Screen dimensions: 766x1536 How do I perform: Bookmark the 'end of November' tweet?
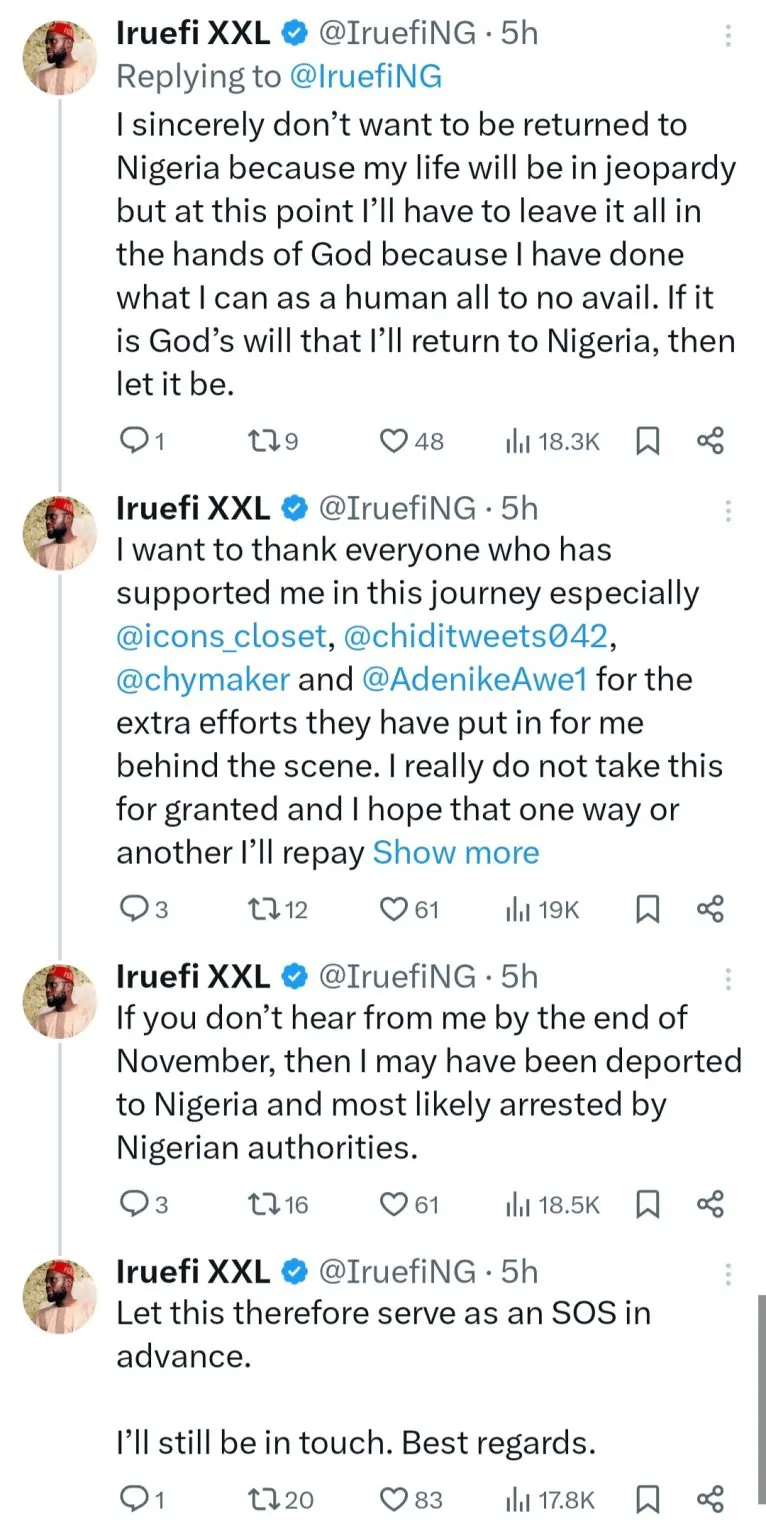pyautogui.click(x=648, y=1204)
